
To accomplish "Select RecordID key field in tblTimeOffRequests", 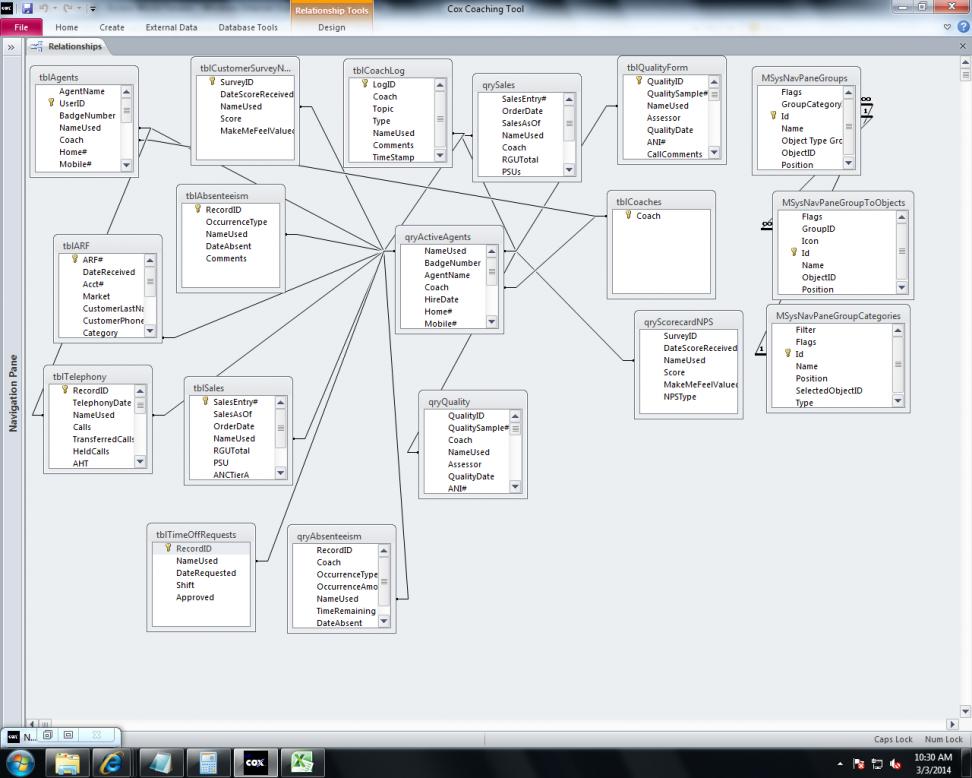I will pos(193,549).
